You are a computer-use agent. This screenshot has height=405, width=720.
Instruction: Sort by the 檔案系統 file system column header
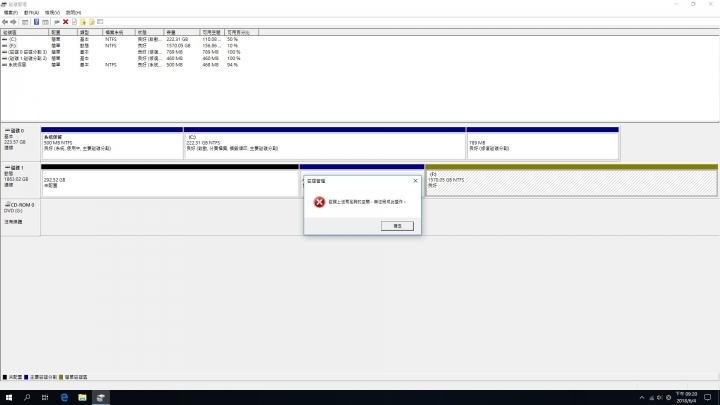[119, 33]
